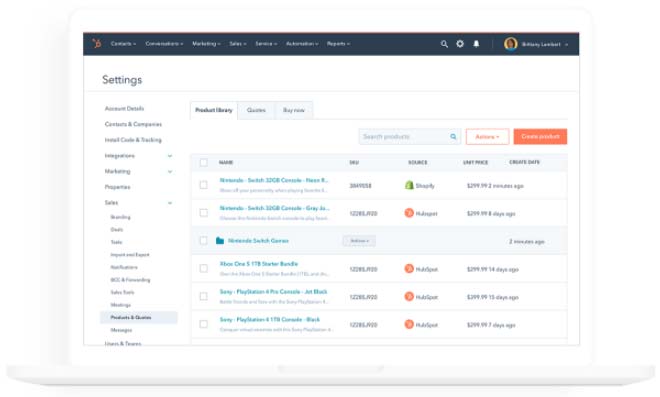The image size is (660, 397).
Task: Sort by the SOURCE column header
Action: (x=418, y=163)
